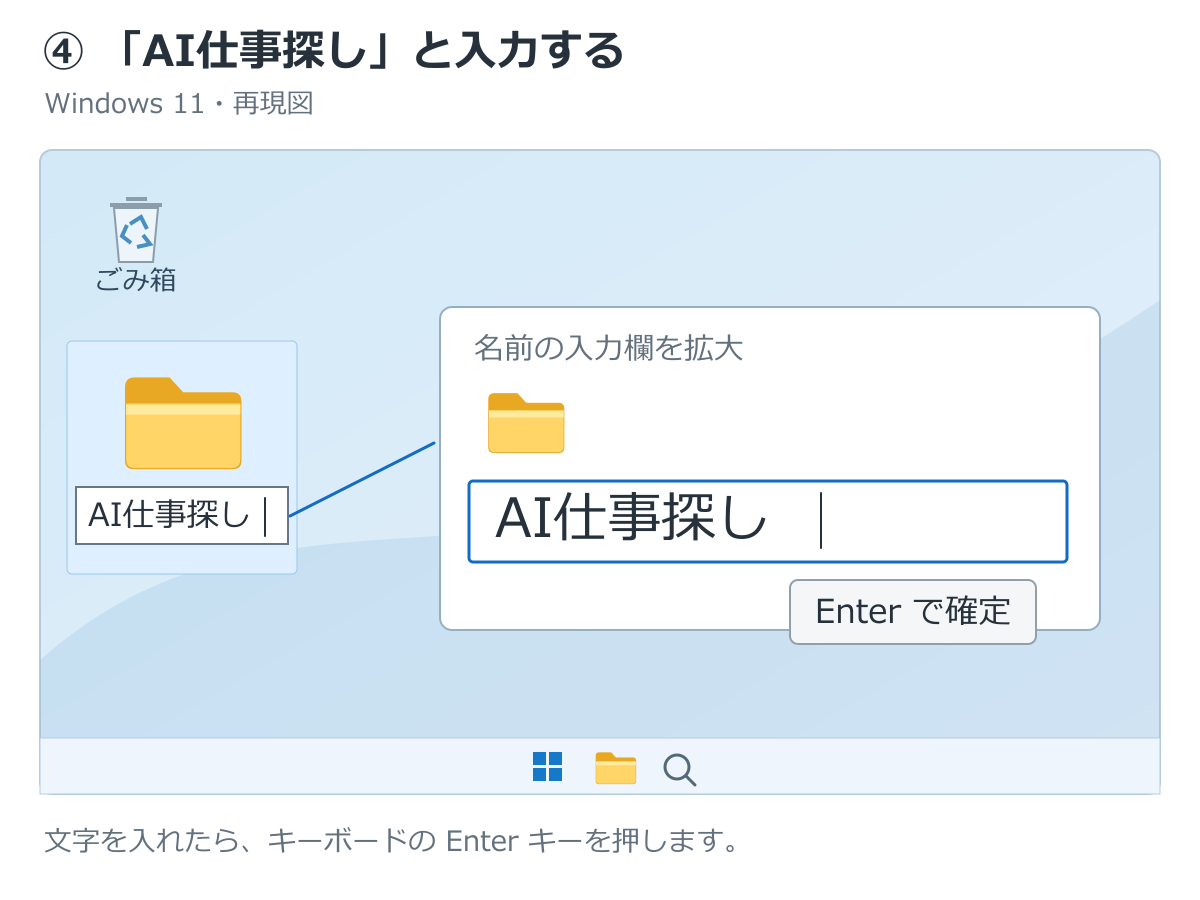The image size is (1200, 900).
Task: Click the "ごみ箱" label text
Action: click(136, 280)
